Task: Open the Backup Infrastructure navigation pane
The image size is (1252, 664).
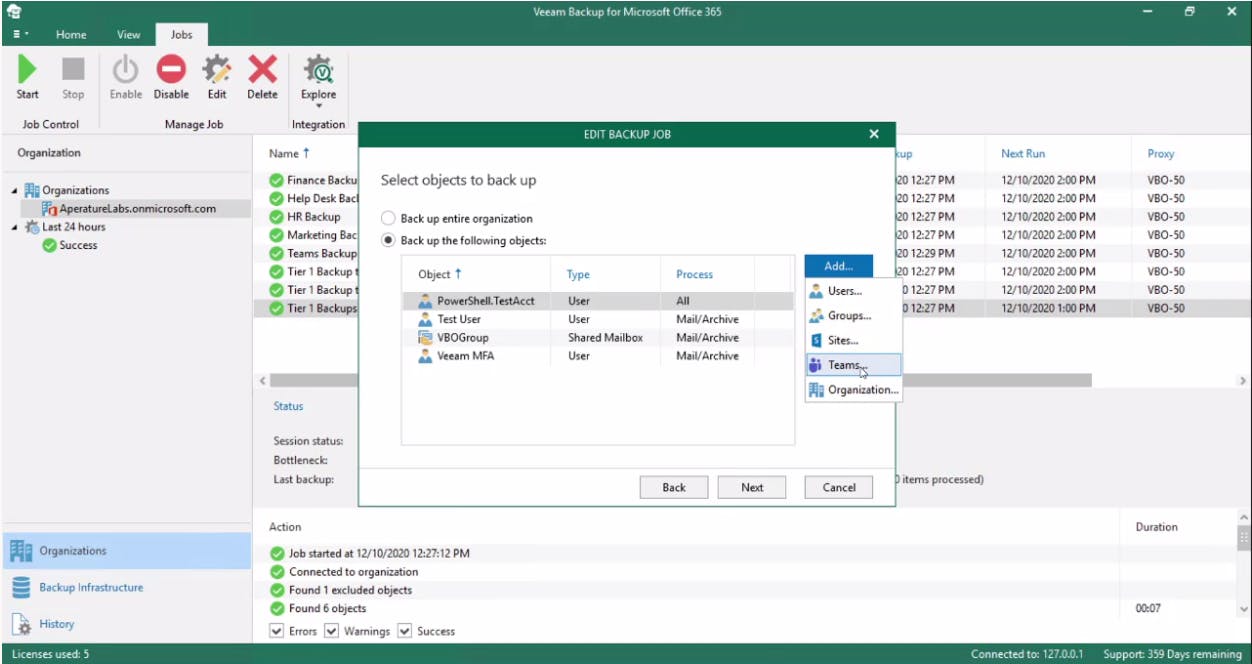Action: pos(126,588)
